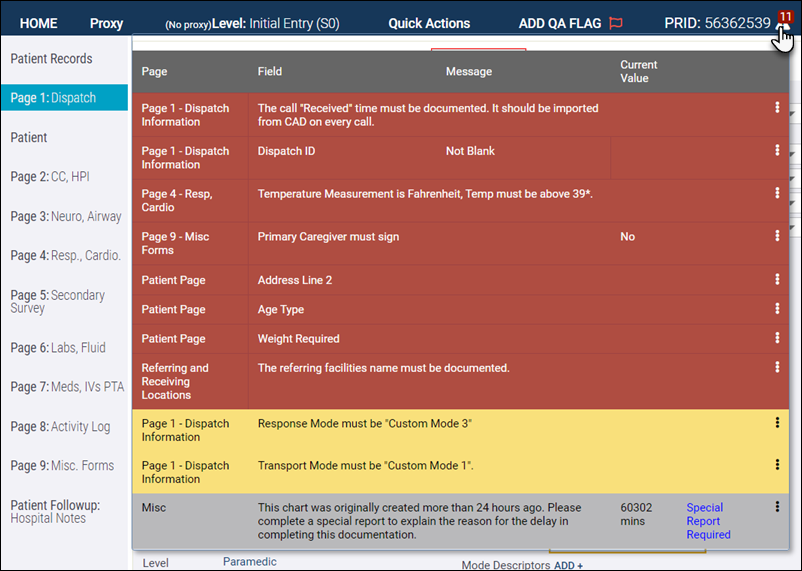Screen dimensions: 802x571
Task: Open options menu for Dispatch ID error row
Action: 777,151
